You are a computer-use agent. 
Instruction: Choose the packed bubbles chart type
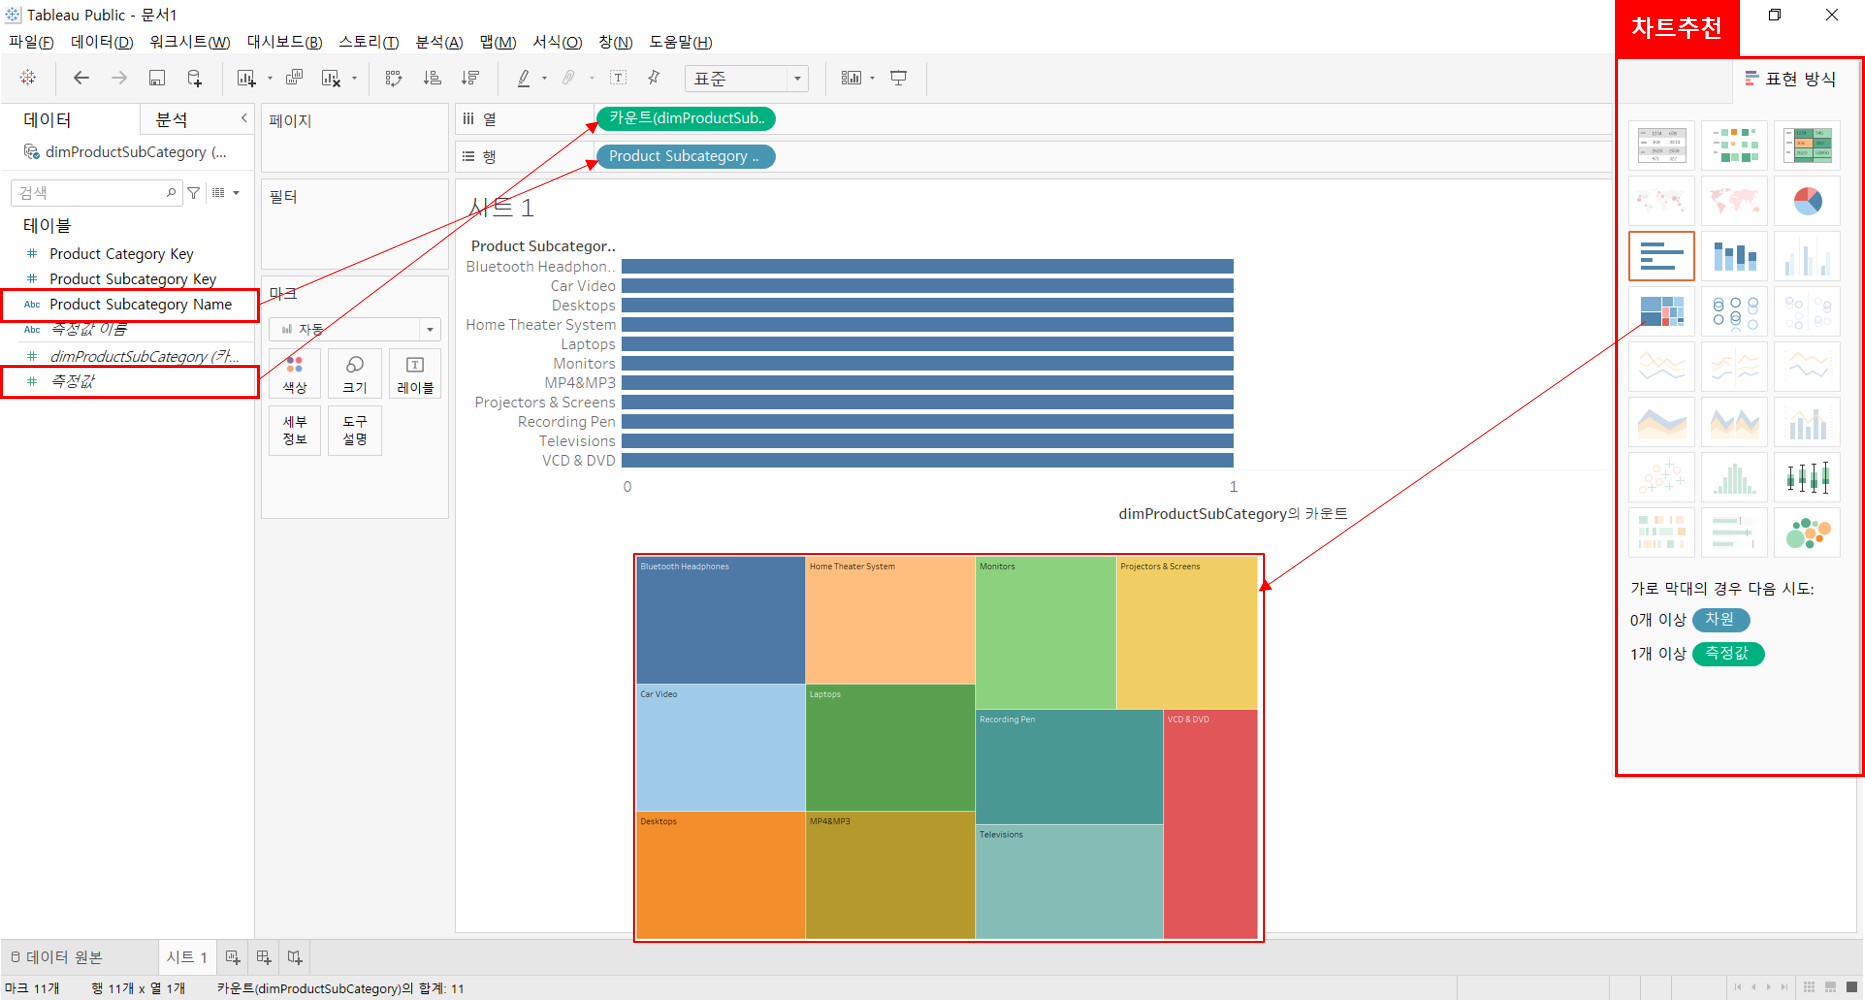tap(1807, 532)
